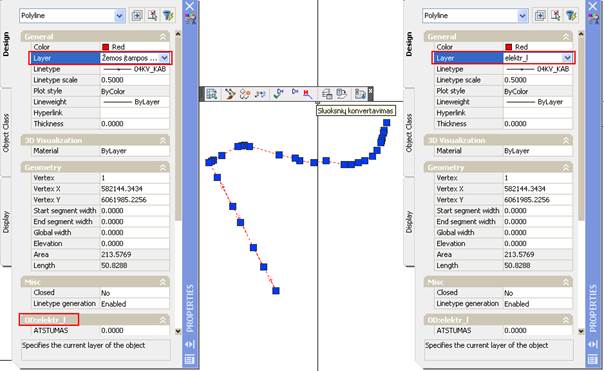This screenshot has height=371, width=604.
Task: Switch to Display tab in left palette
Action: tap(6, 222)
